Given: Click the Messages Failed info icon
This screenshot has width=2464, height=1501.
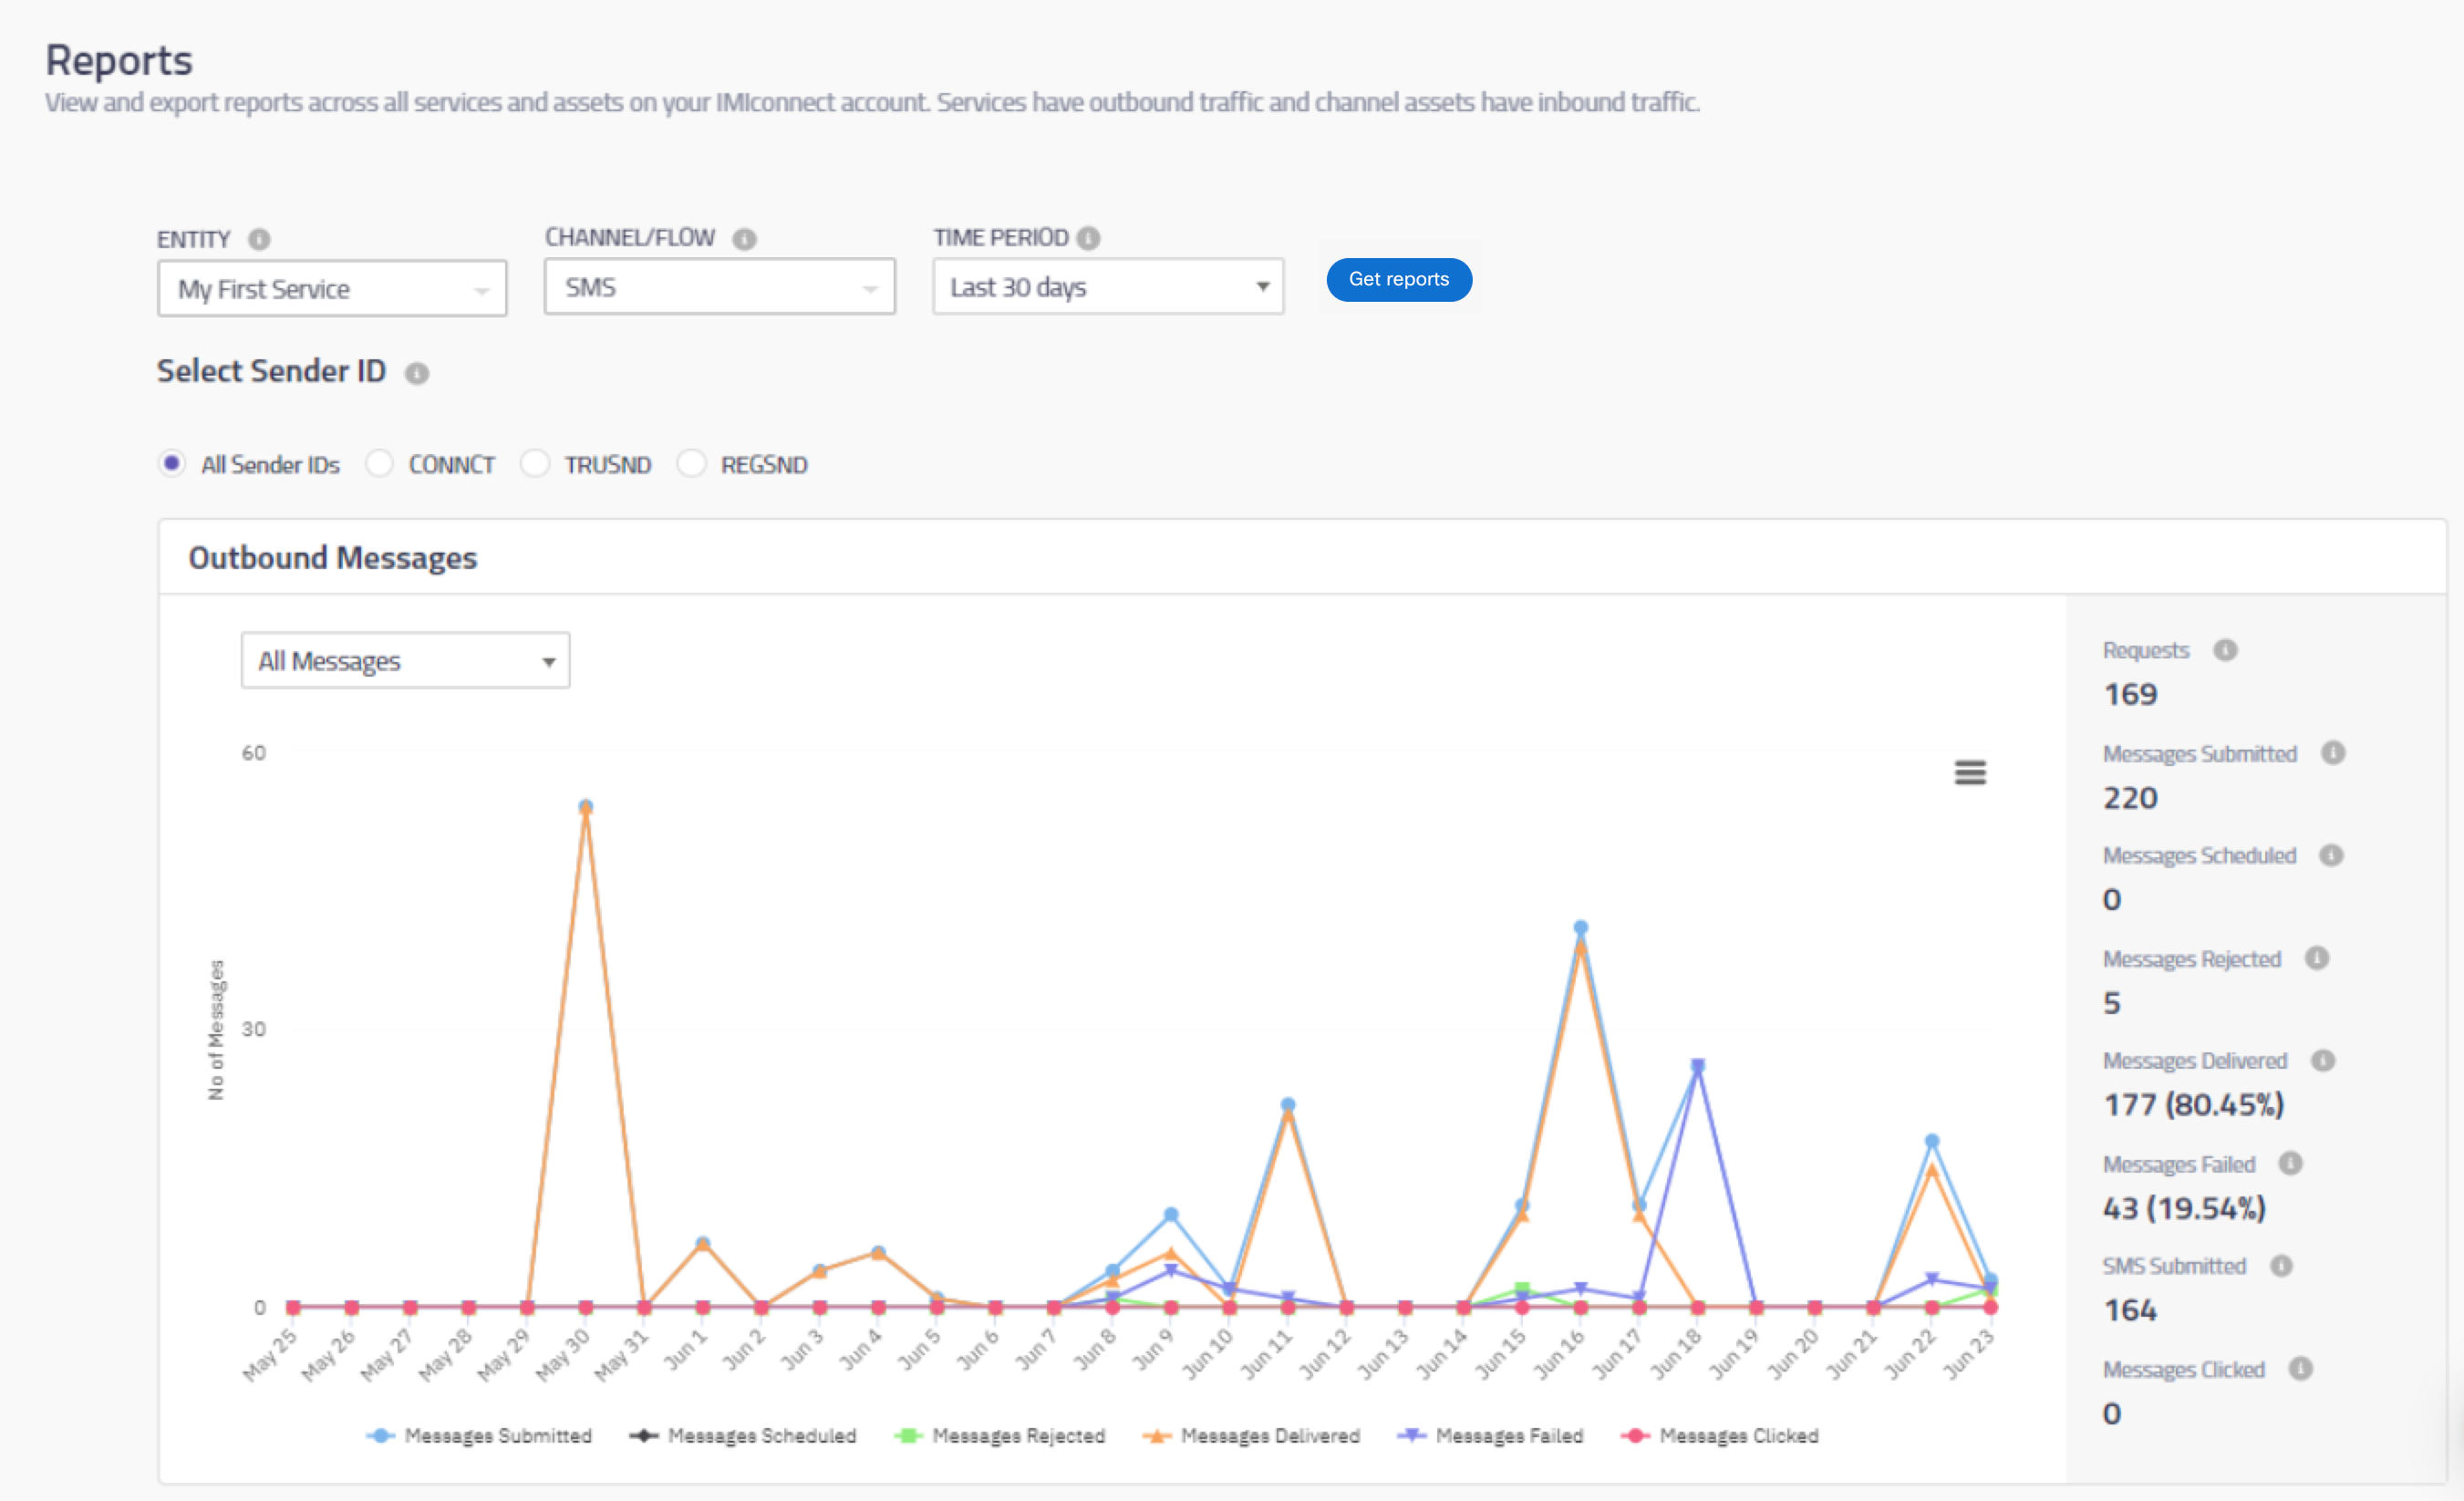Looking at the screenshot, I should tap(2291, 1163).
